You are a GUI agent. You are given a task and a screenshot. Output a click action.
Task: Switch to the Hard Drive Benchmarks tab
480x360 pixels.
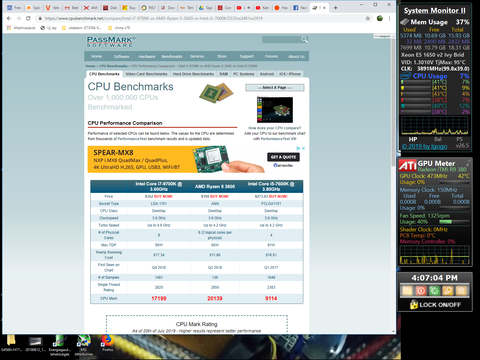click(193, 74)
